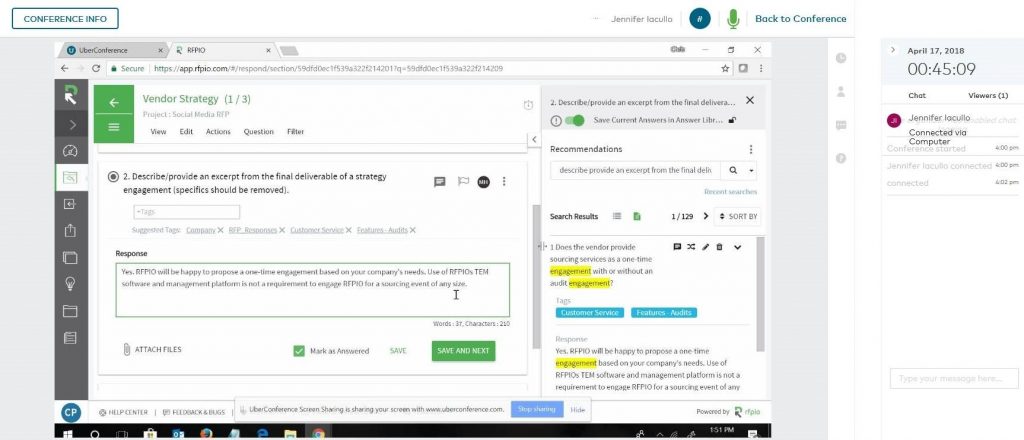Click the paperclip Attach Files icon
Image resolution: width=1024 pixels, height=440 pixels.
tap(127, 350)
